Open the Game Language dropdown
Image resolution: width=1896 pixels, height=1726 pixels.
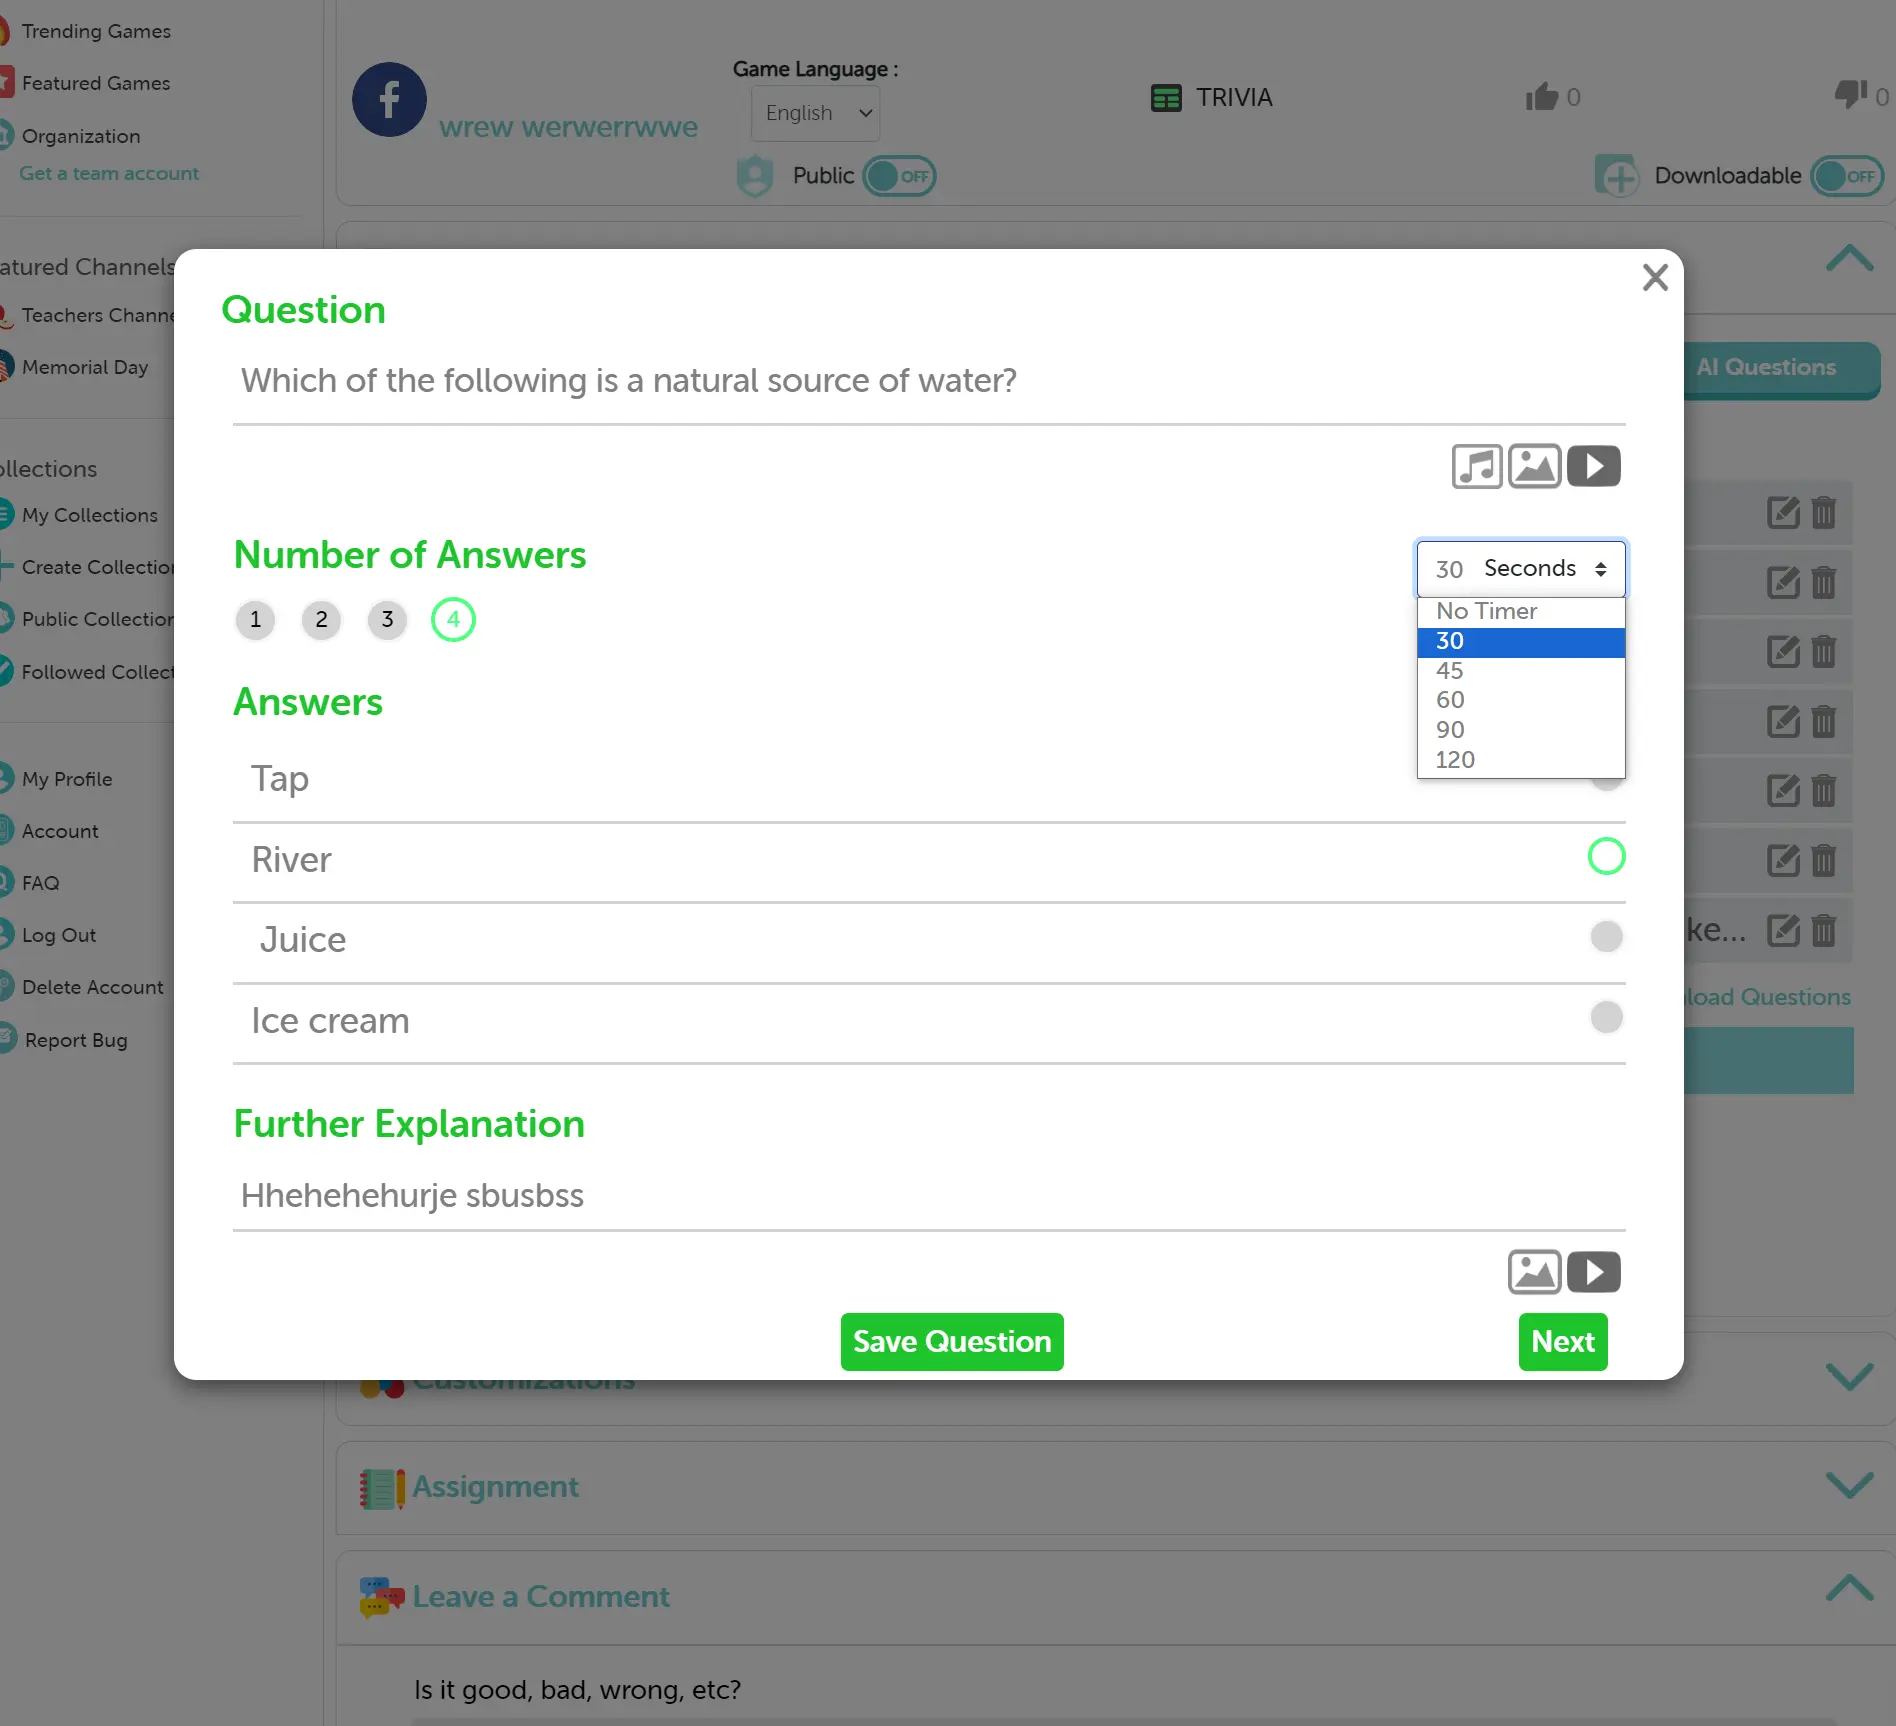click(816, 113)
